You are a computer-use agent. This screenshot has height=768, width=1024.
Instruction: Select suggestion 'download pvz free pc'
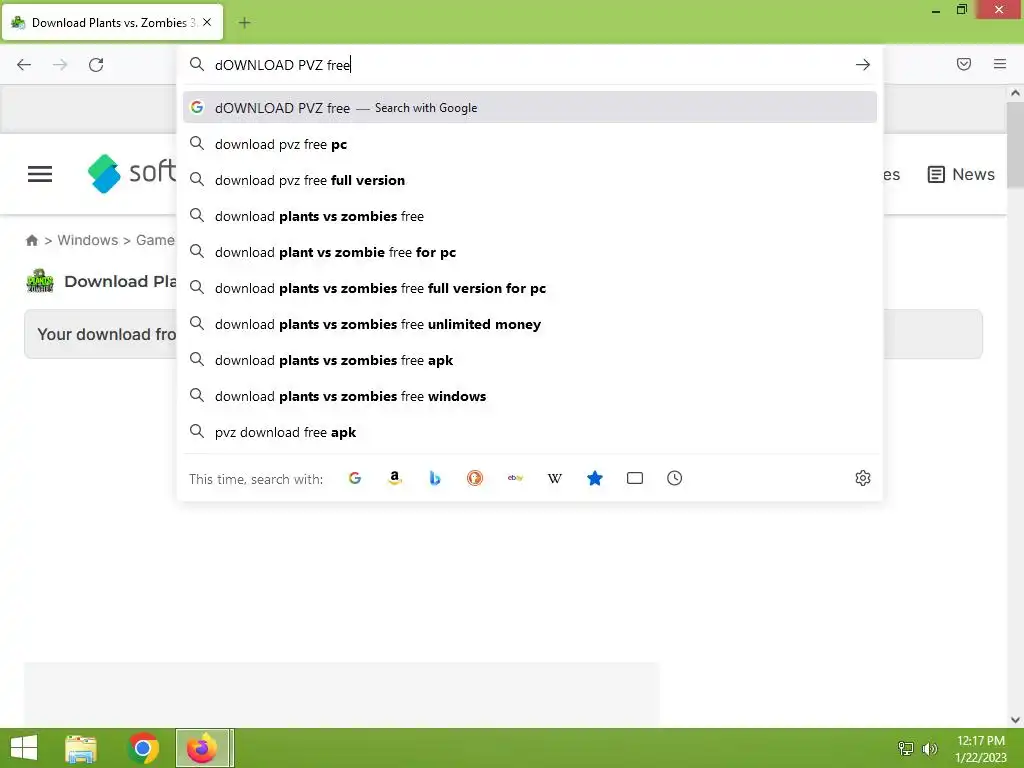pyautogui.click(x=530, y=144)
